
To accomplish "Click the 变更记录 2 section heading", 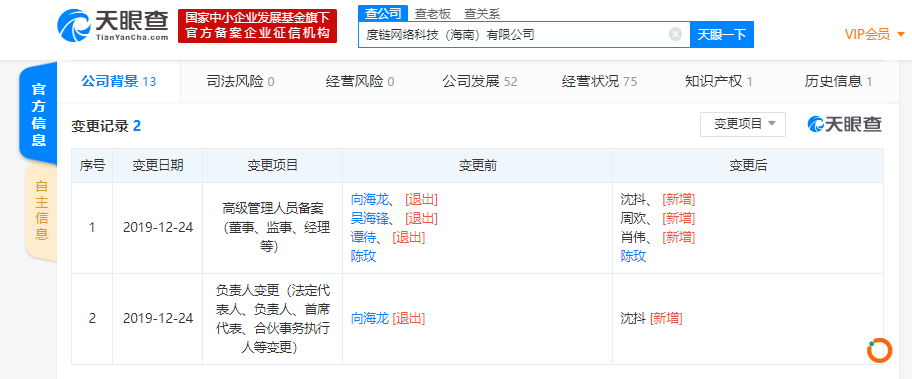I will click(106, 126).
